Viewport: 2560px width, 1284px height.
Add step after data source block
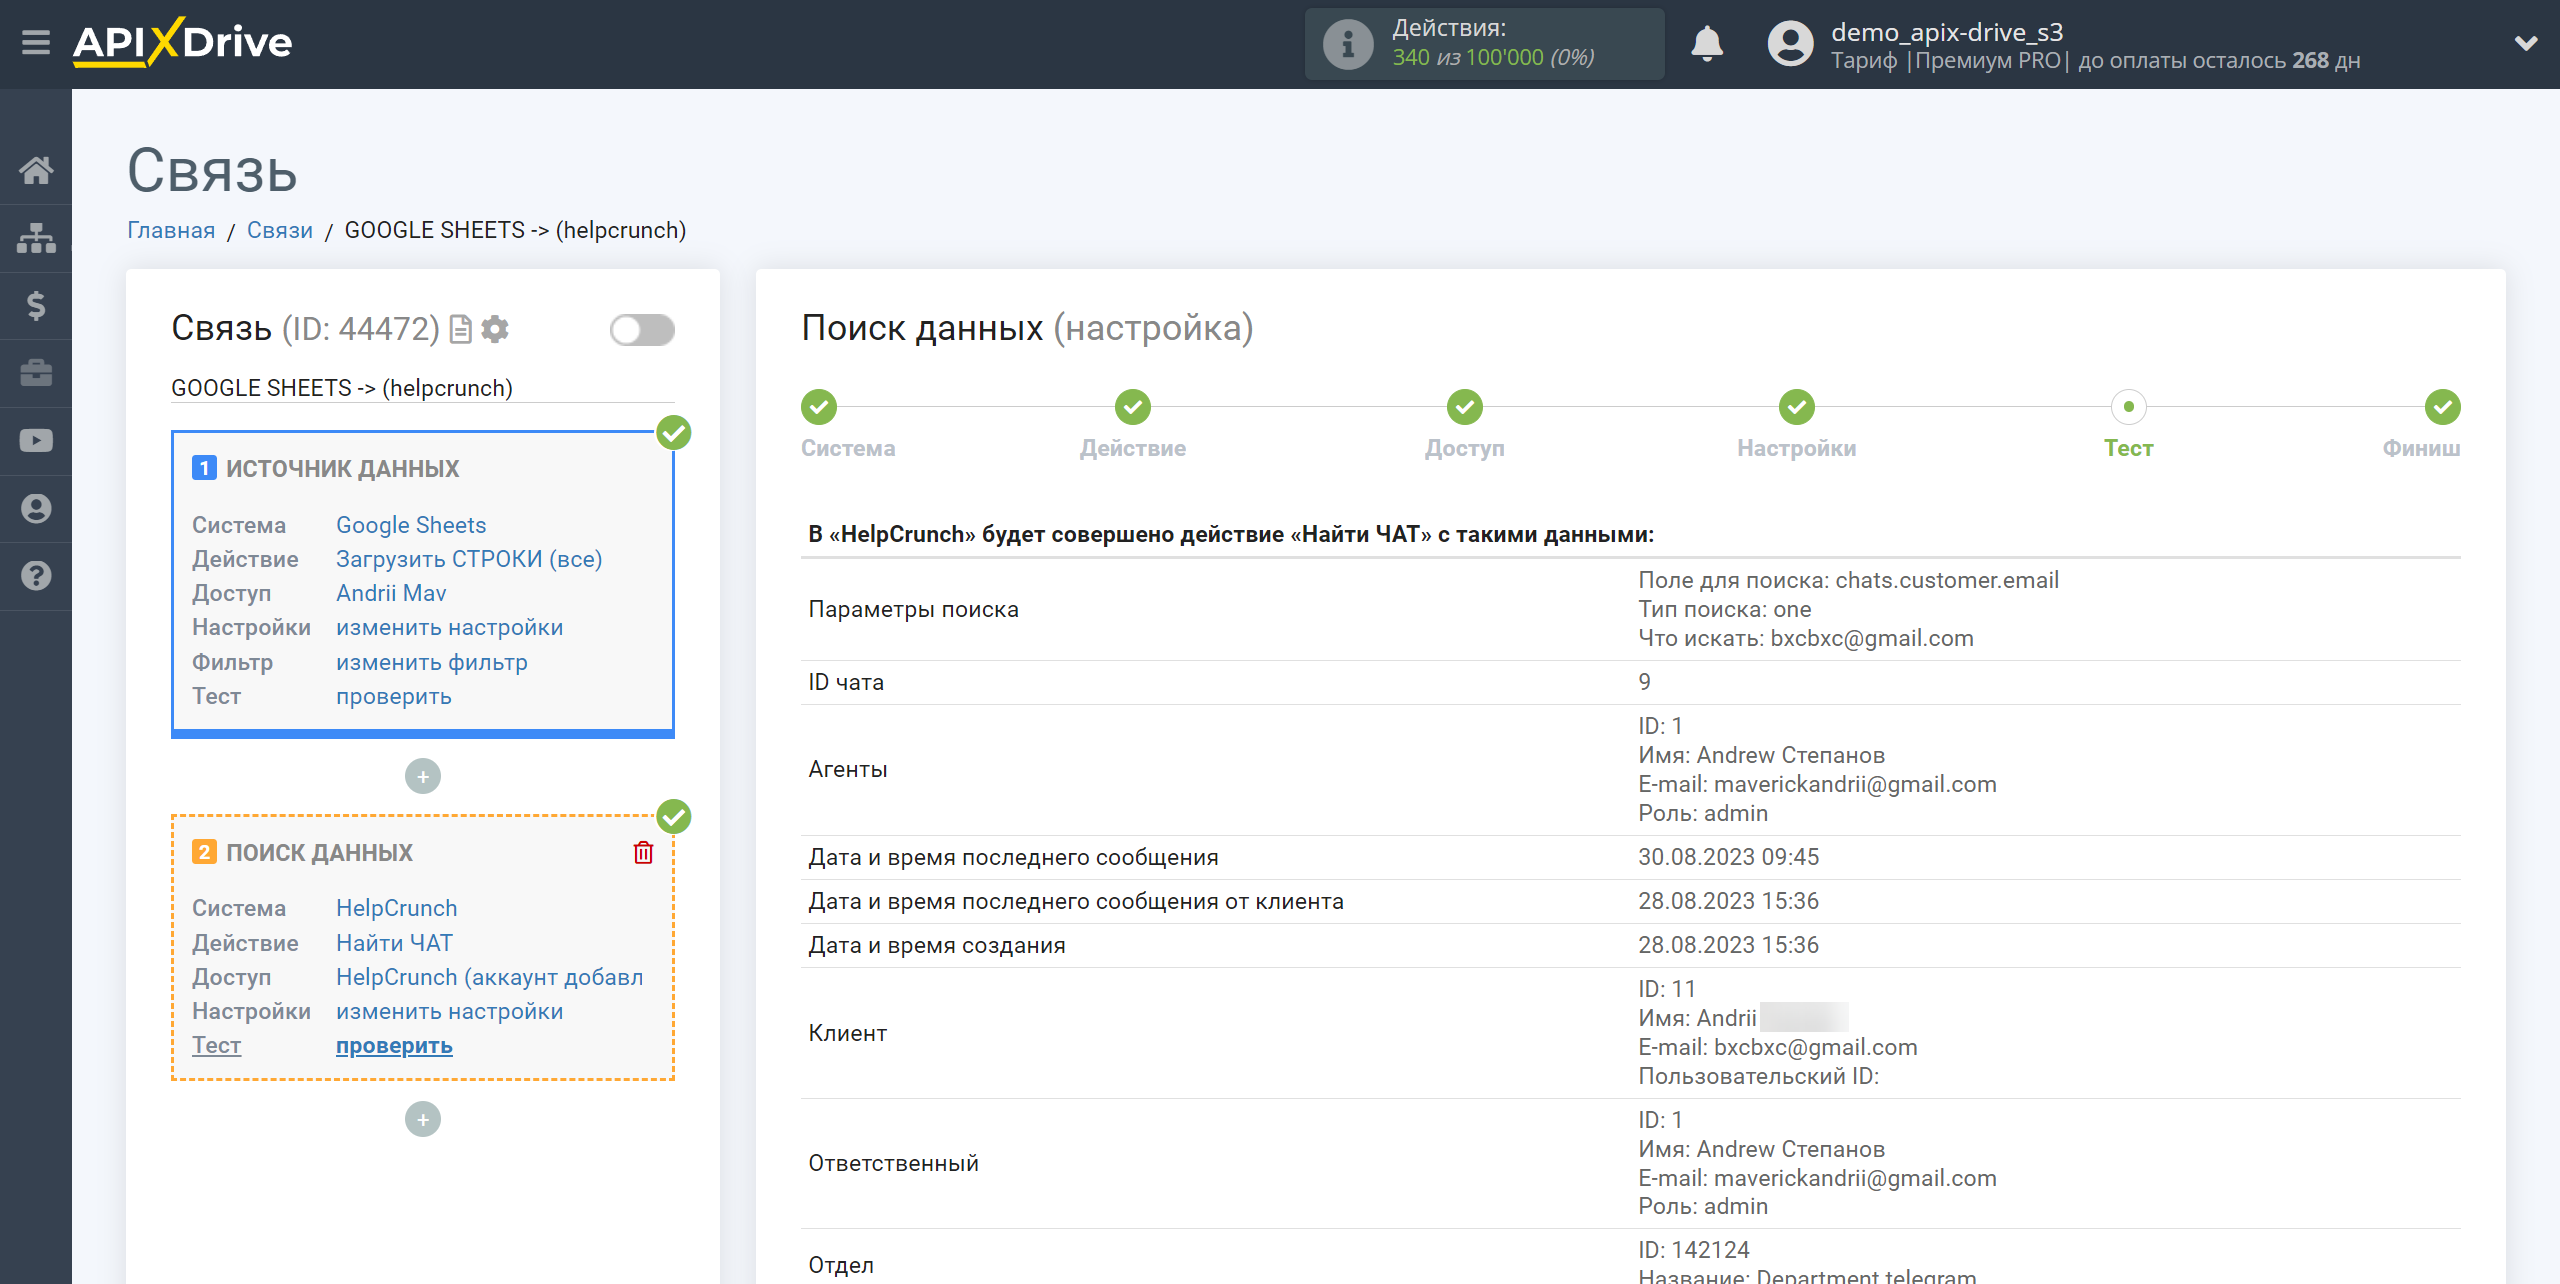(423, 776)
